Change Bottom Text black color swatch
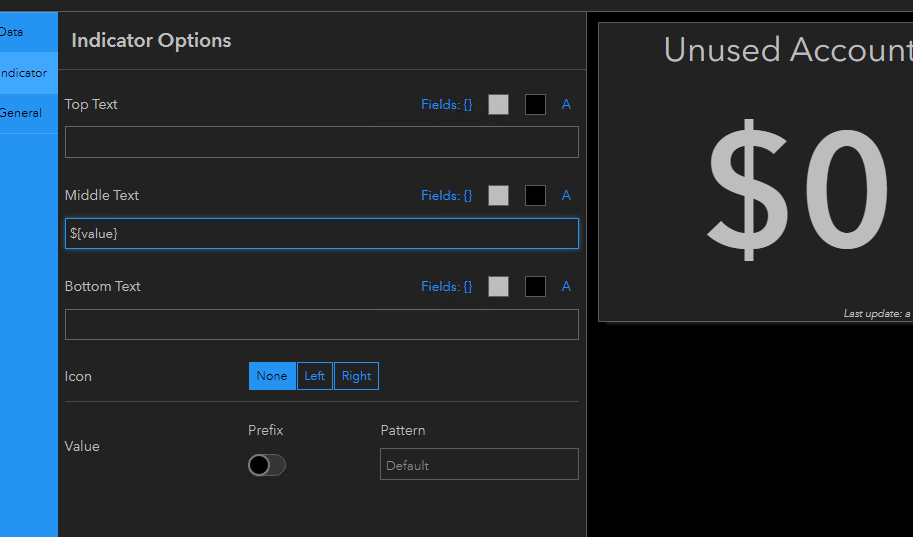The height and width of the screenshot is (537, 913). coord(535,286)
